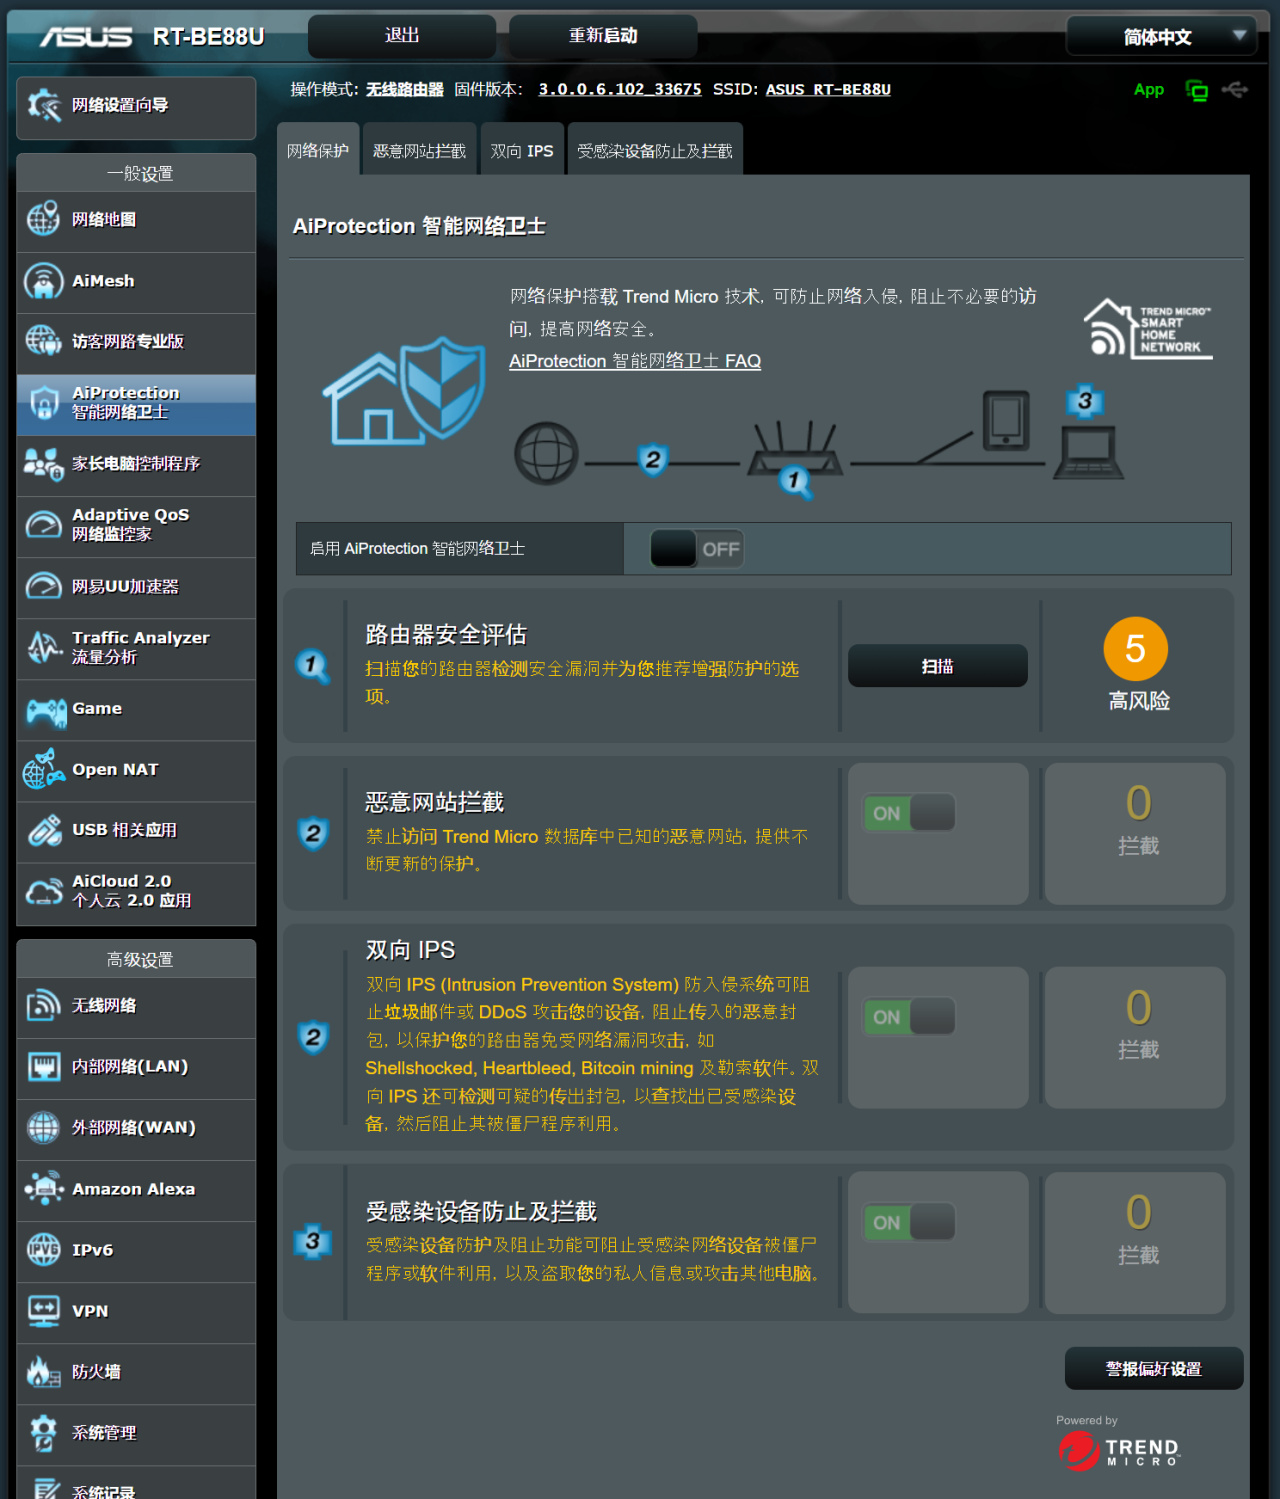Viewport: 1280px width, 1499px height.
Task: Click the Traffic Analyzer icon
Action: point(43,647)
